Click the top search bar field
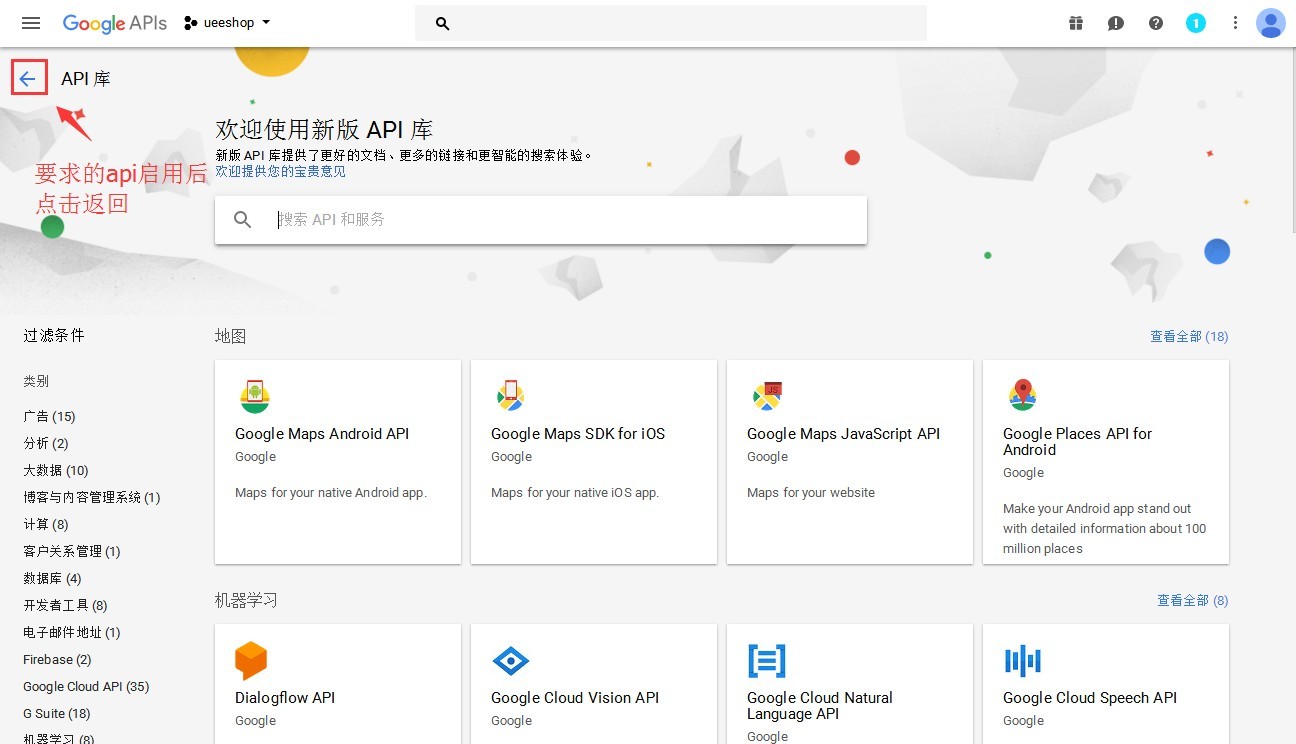 (x=671, y=23)
